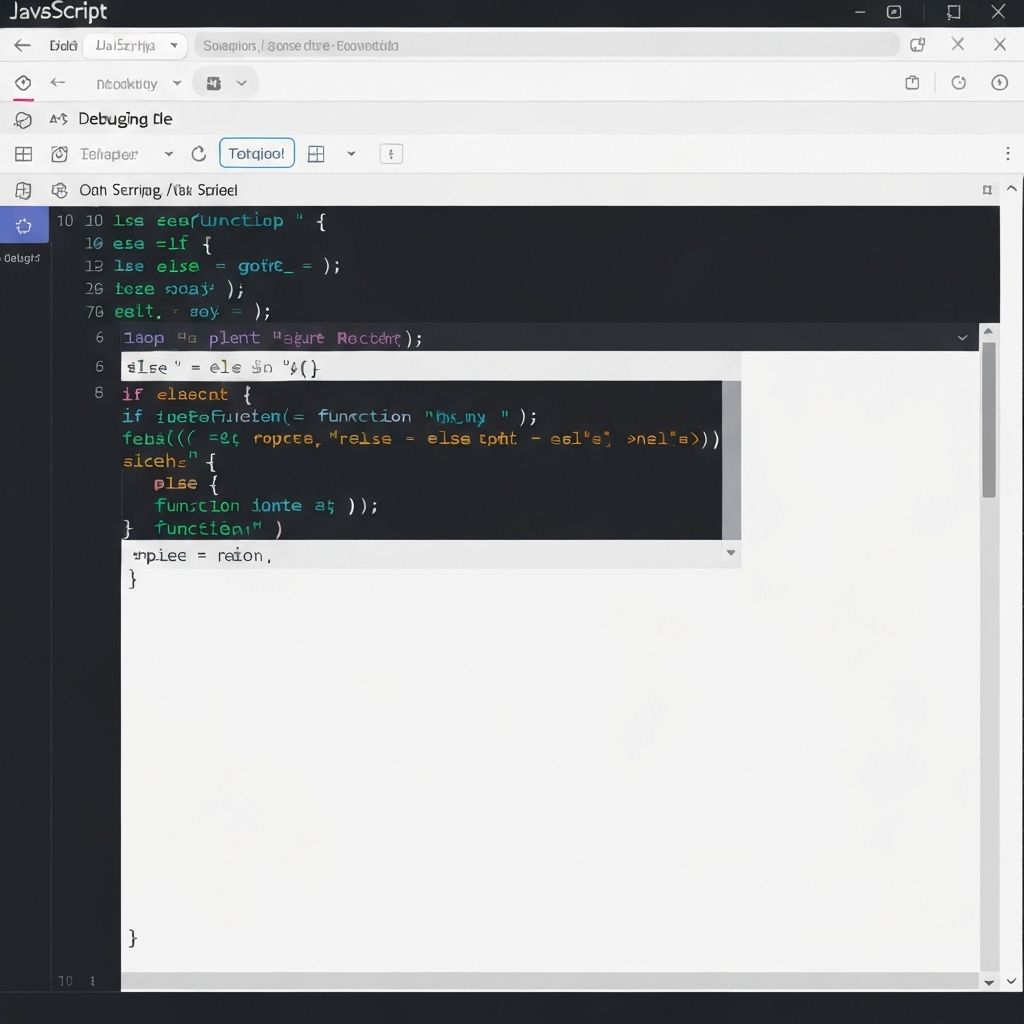Select the blue debug icon in left sidebar
Screen dimensions: 1024x1024
24,226
